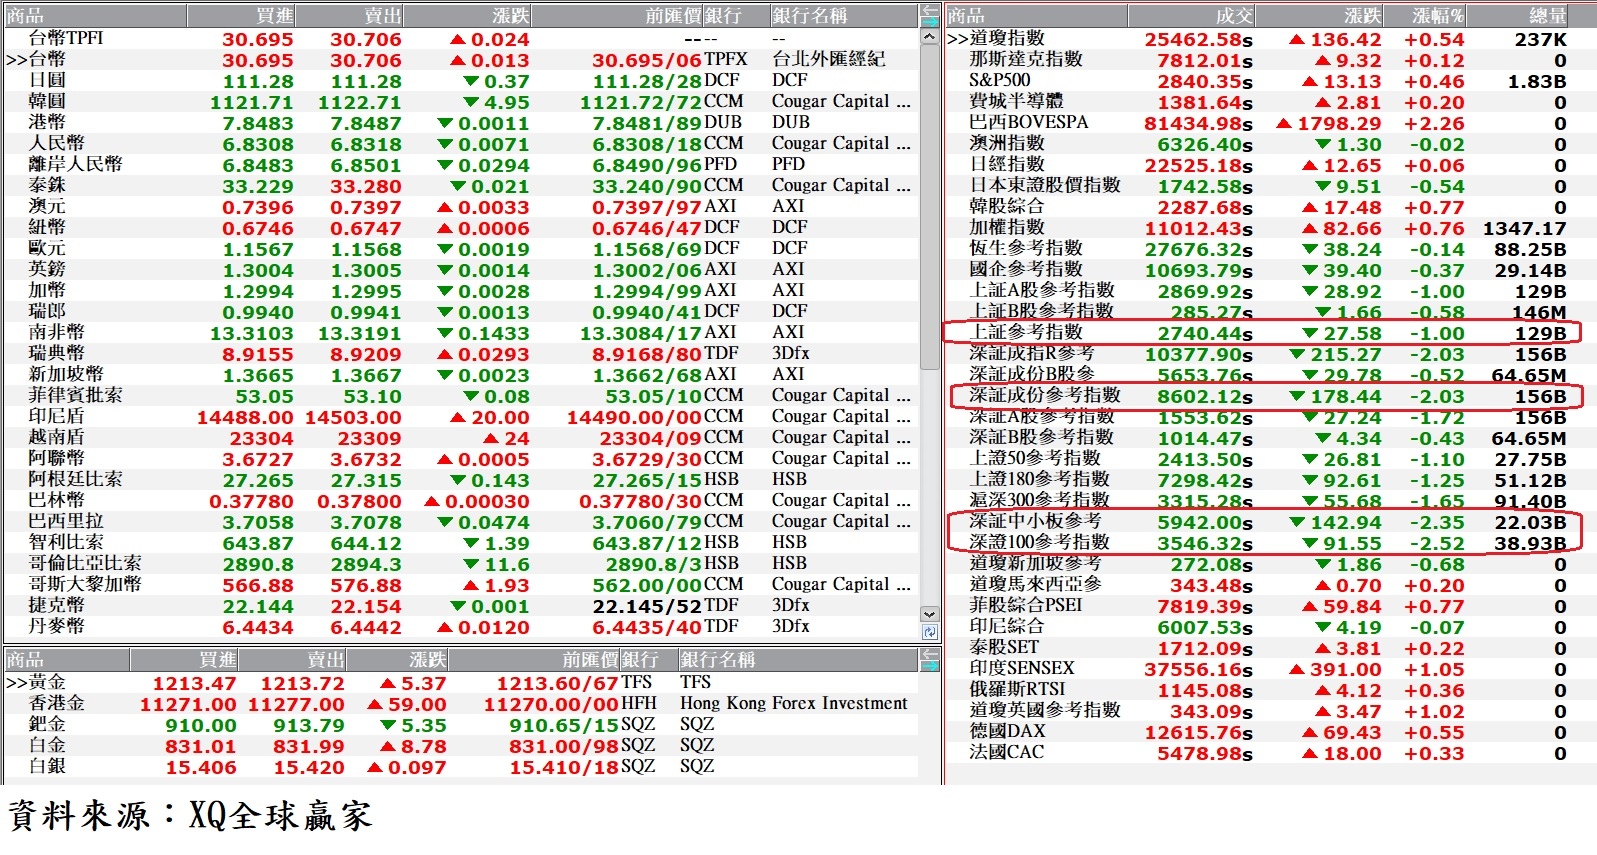Viewport: 1597px width, 855px height.
Task: Select the 南非幣 row
Action: (x=460, y=332)
